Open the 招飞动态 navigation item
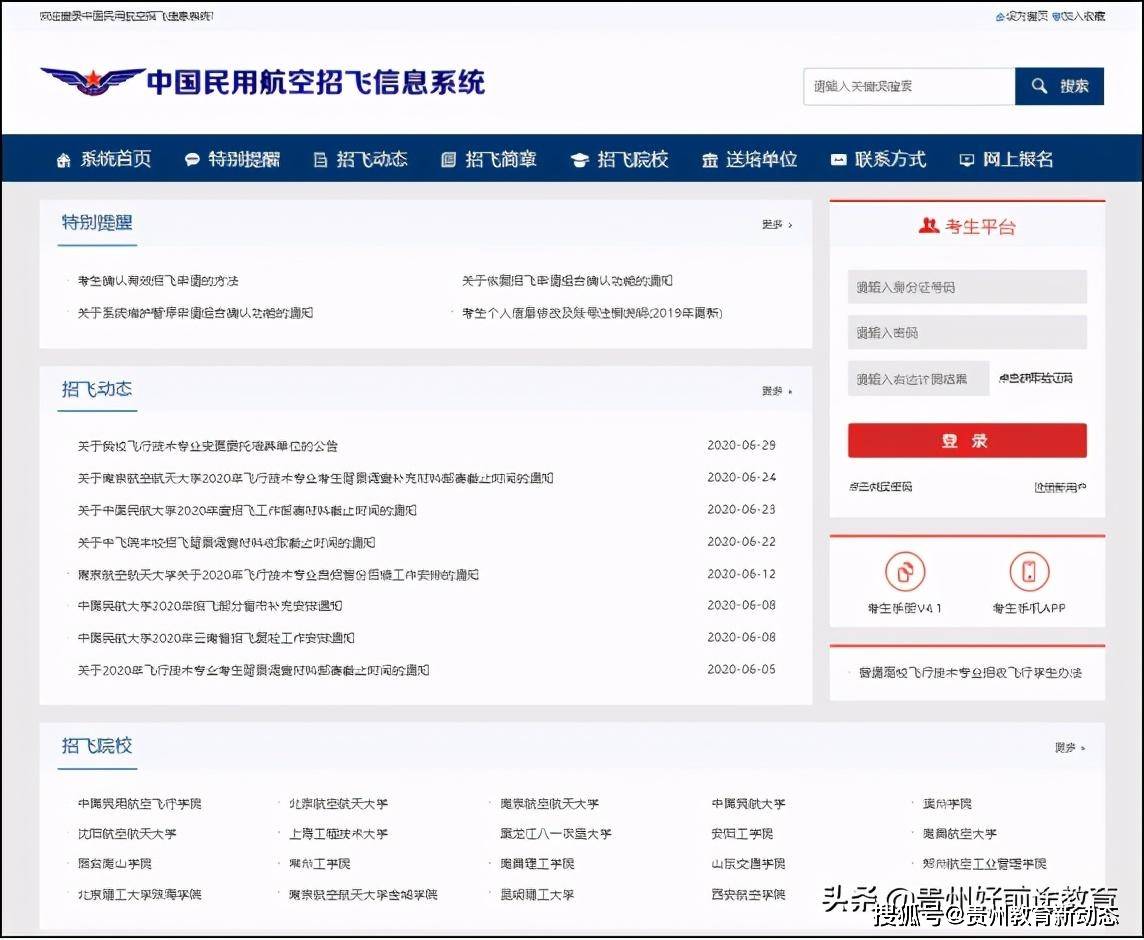Screen dimensions: 1144x940 click(x=360, y=159)
